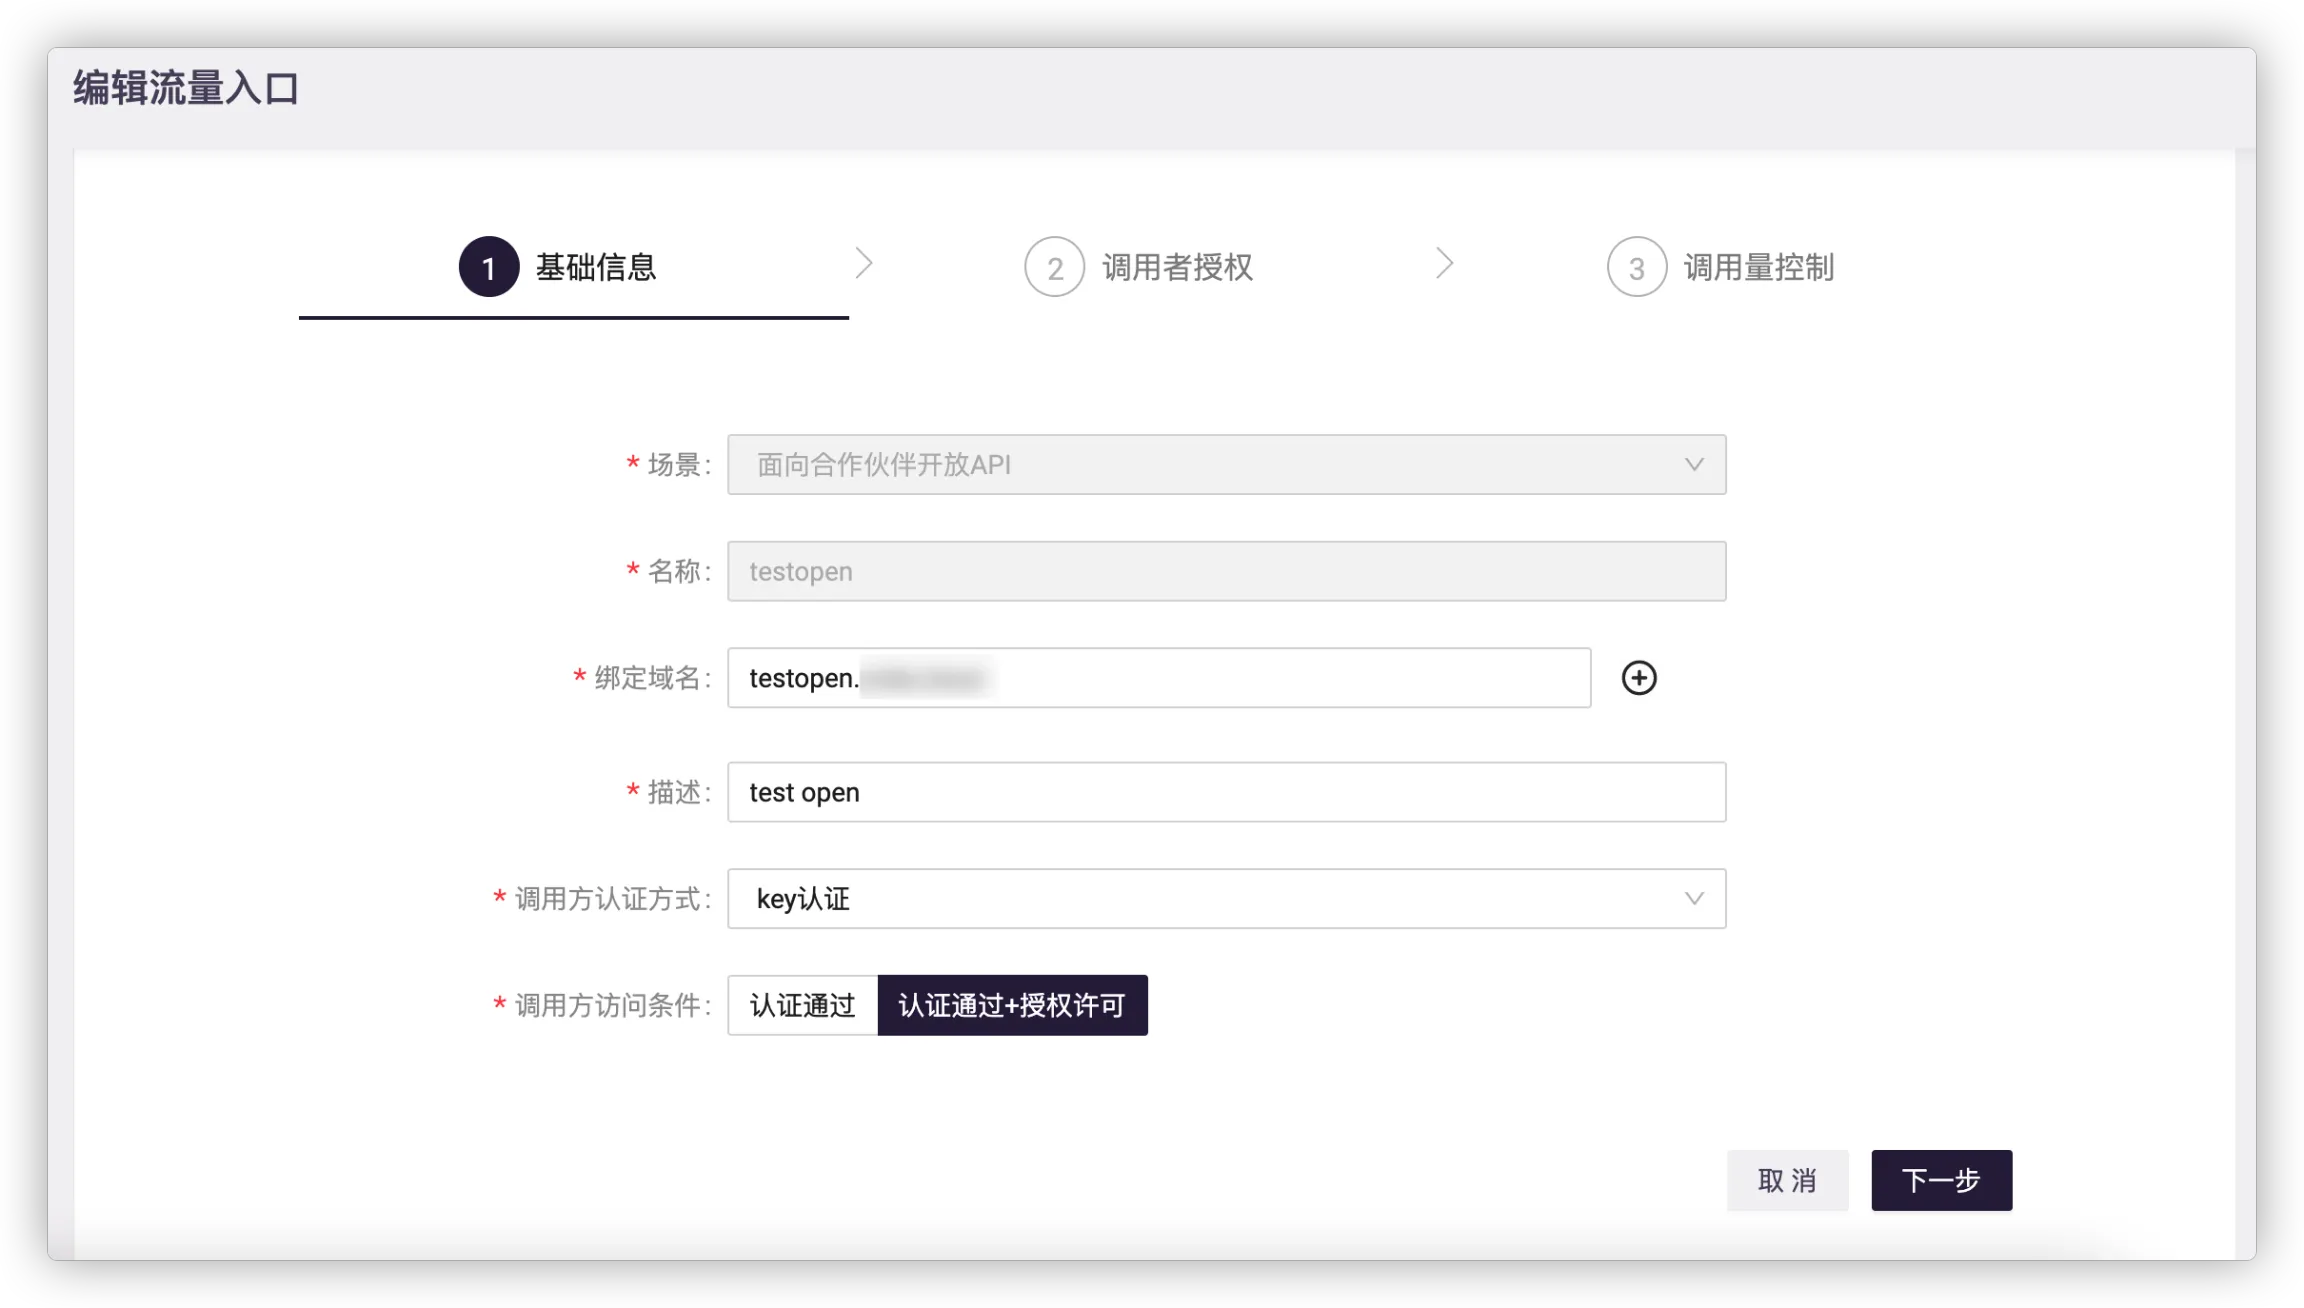Switch to 基础信息 step tab
Viewport: 2304px width, 1308px height.
(595, 267)
